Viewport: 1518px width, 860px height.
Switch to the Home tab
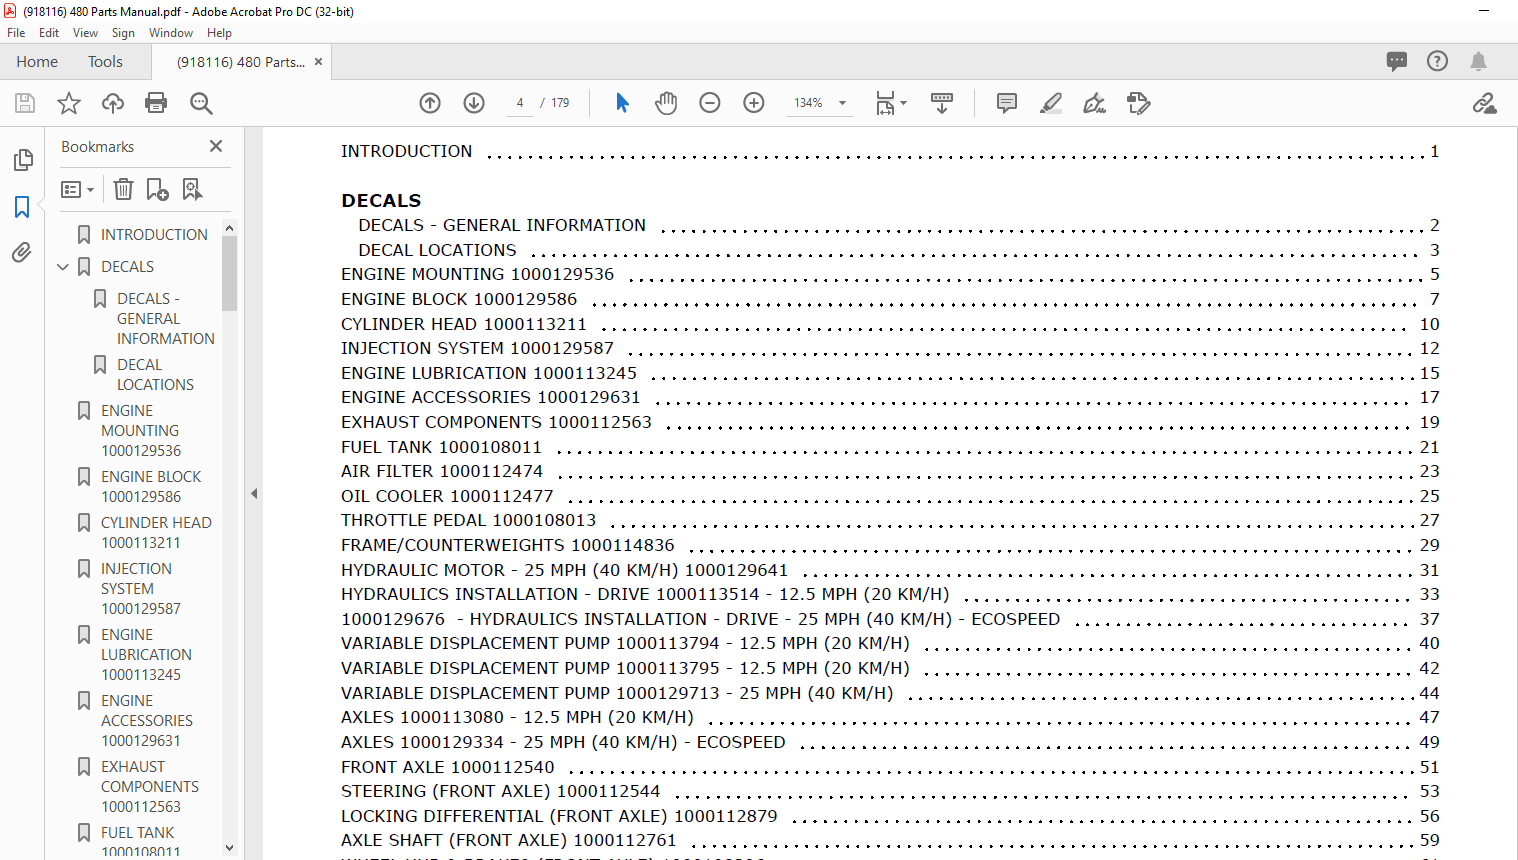tap(37, 62)
